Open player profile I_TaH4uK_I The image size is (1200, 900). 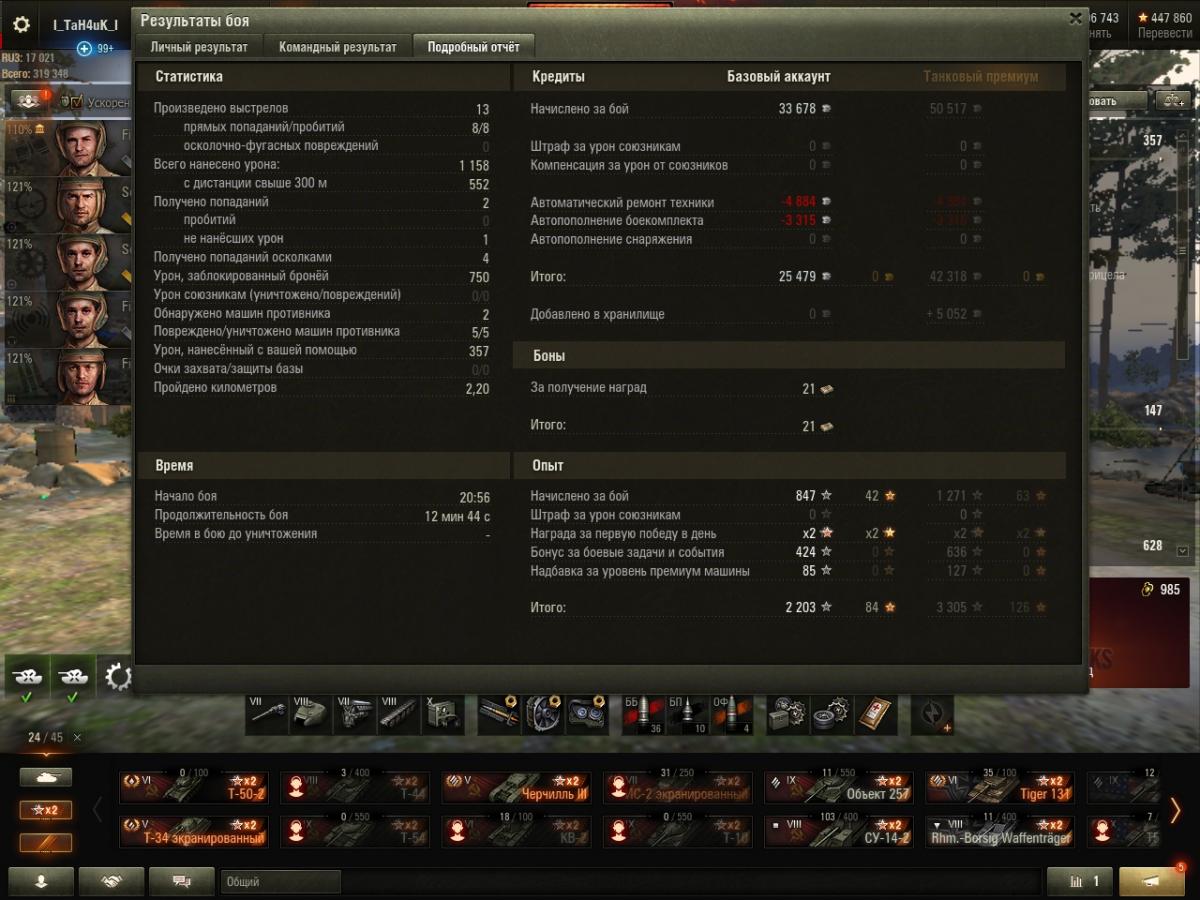(85, 24)
